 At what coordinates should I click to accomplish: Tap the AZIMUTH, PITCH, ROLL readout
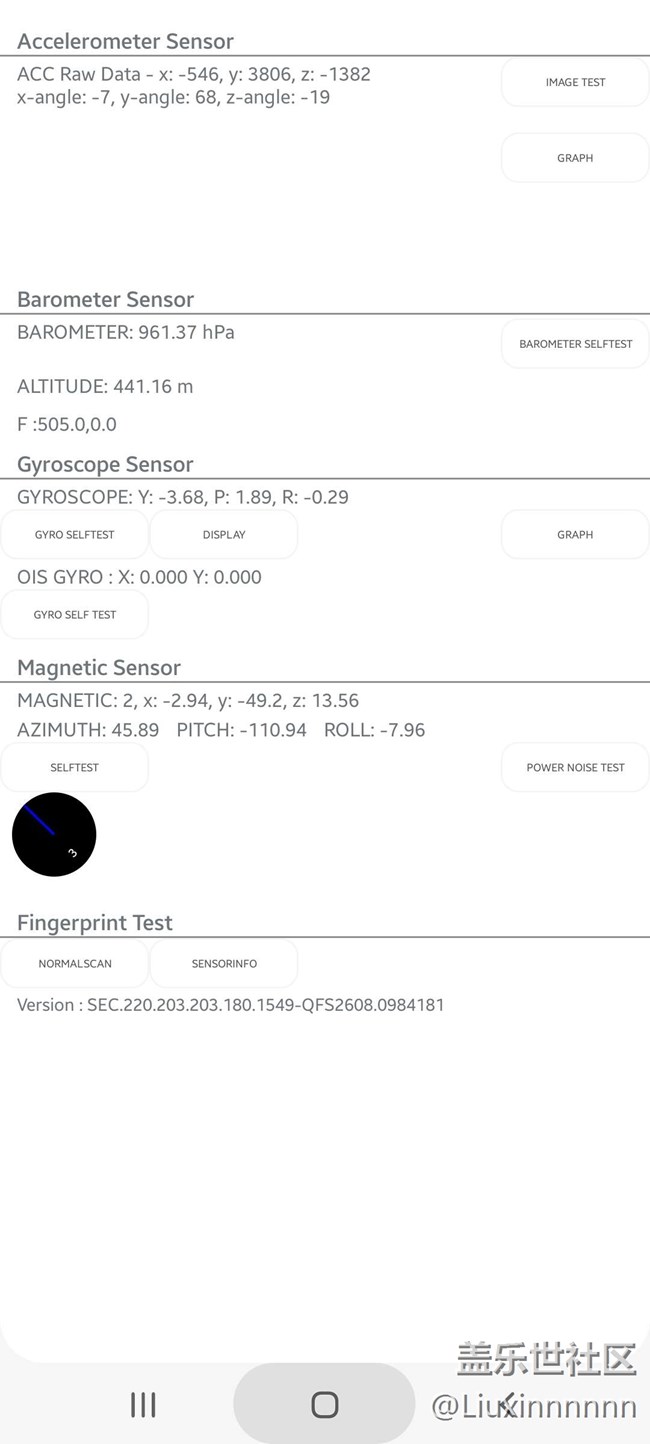(221, 730)
